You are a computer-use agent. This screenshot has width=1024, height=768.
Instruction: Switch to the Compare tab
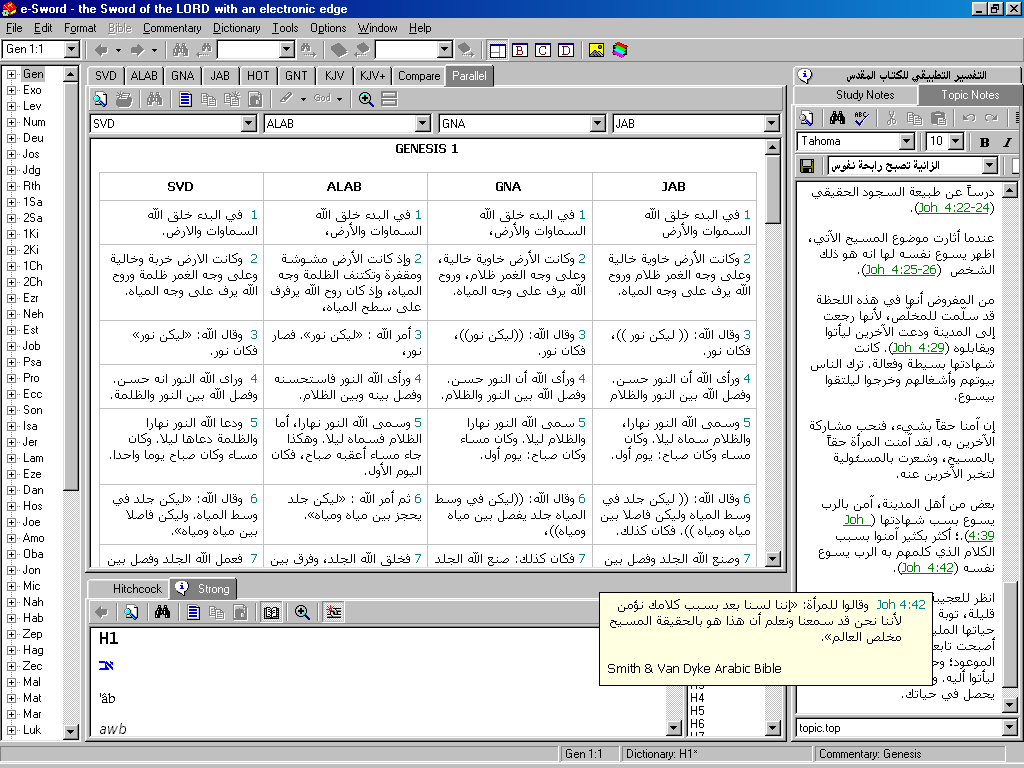click(x=419, y=76)
